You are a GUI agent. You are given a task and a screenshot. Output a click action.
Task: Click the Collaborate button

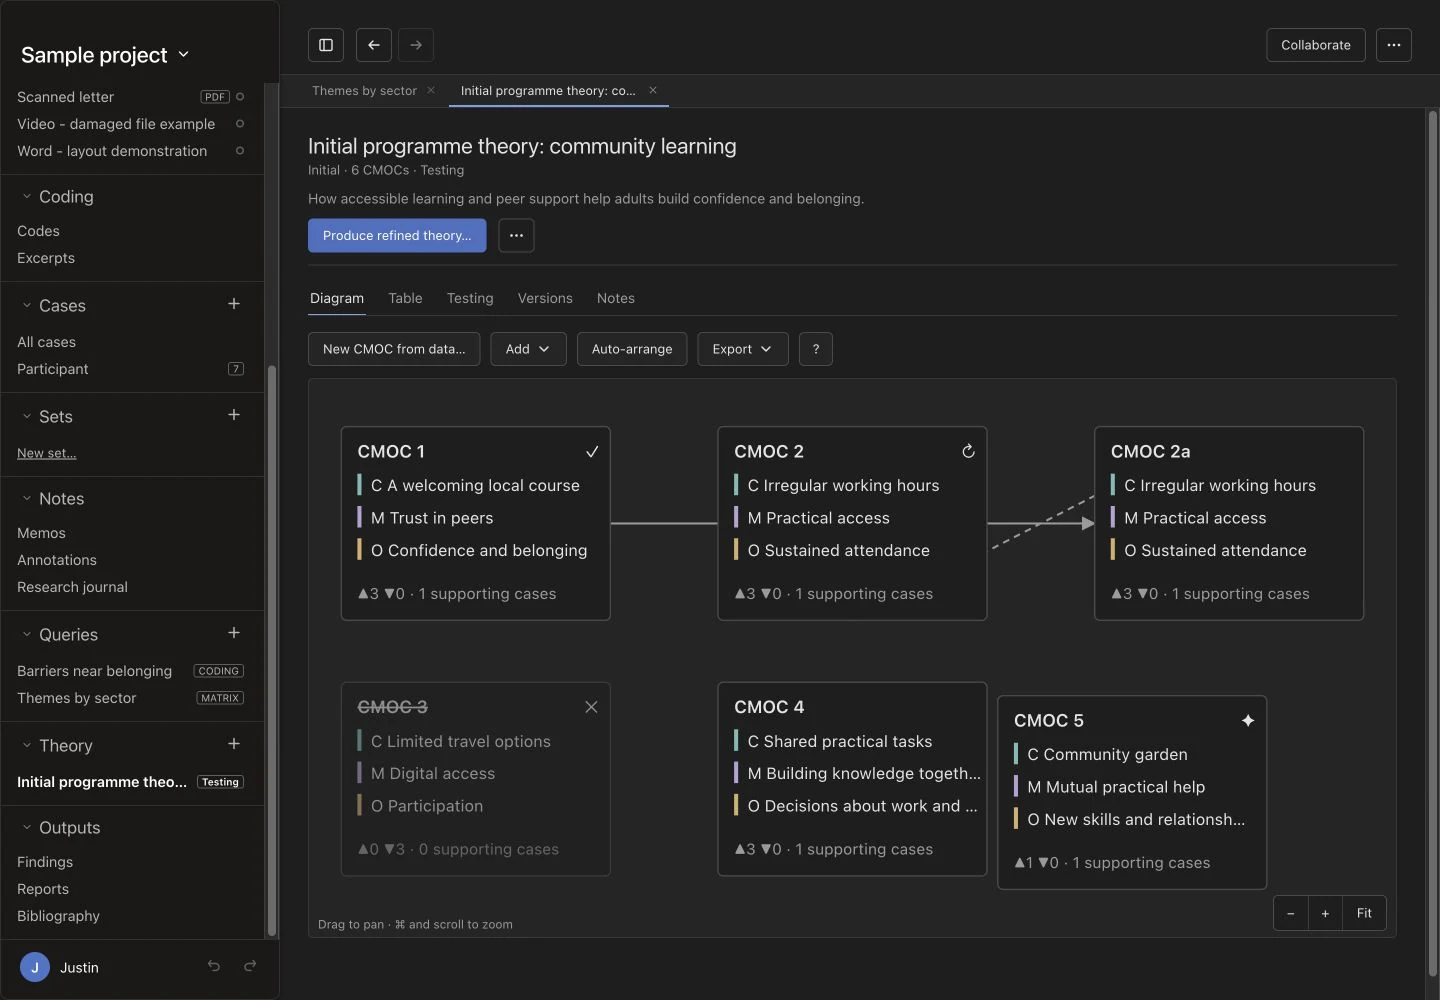coord(1316,45)
